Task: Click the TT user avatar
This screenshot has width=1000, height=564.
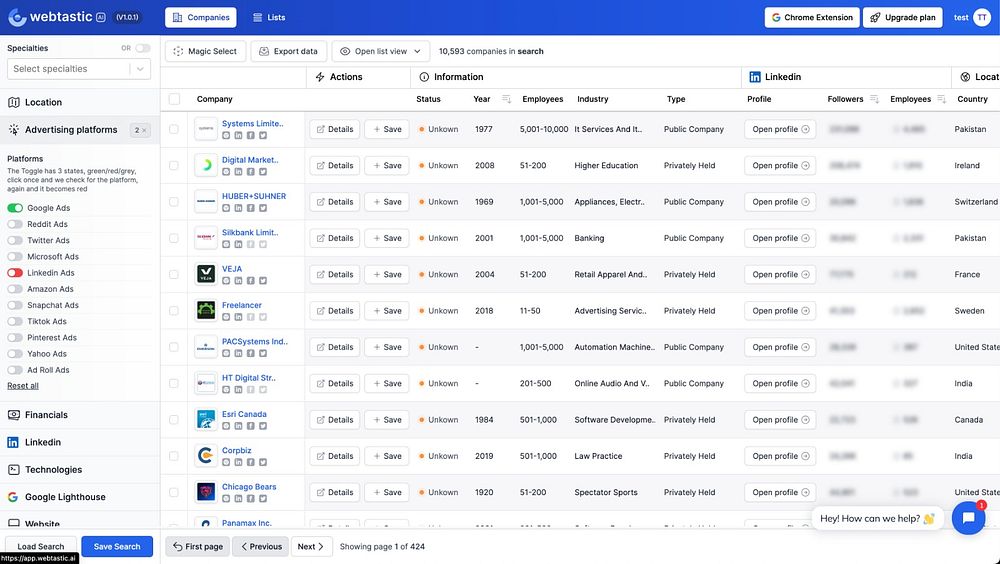Action: click(x=982, y=17)
